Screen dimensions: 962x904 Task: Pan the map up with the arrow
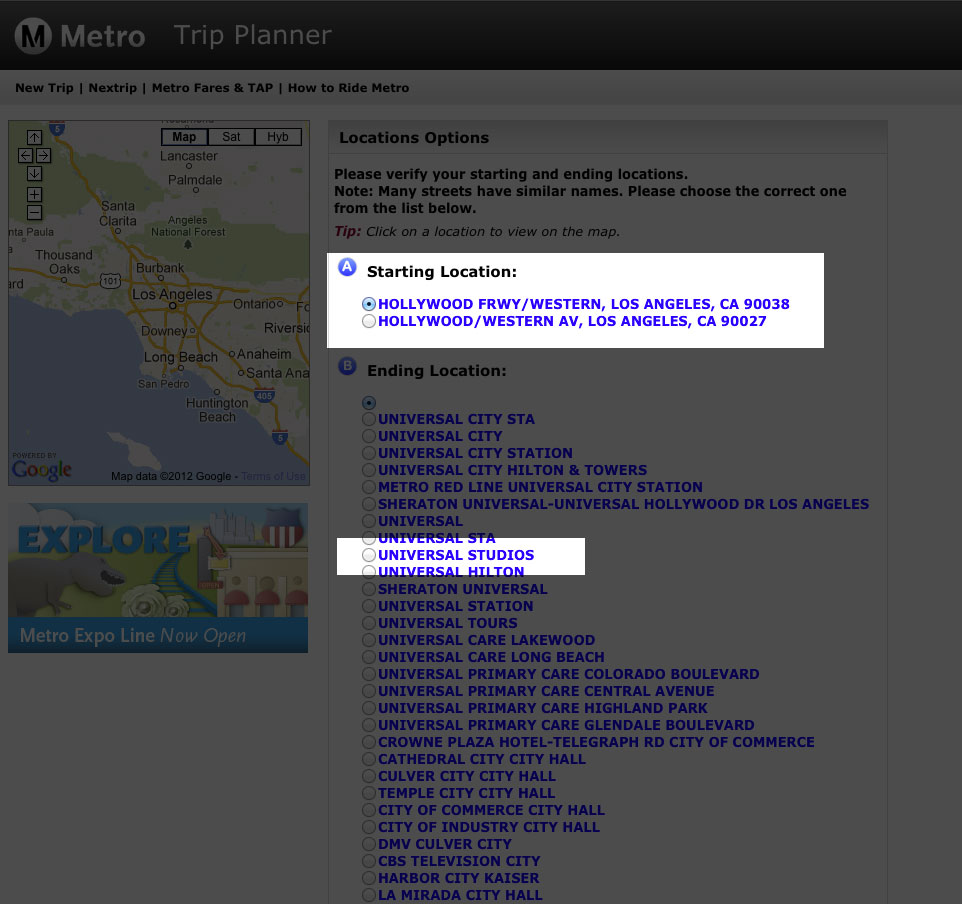[x=34, y=137]
